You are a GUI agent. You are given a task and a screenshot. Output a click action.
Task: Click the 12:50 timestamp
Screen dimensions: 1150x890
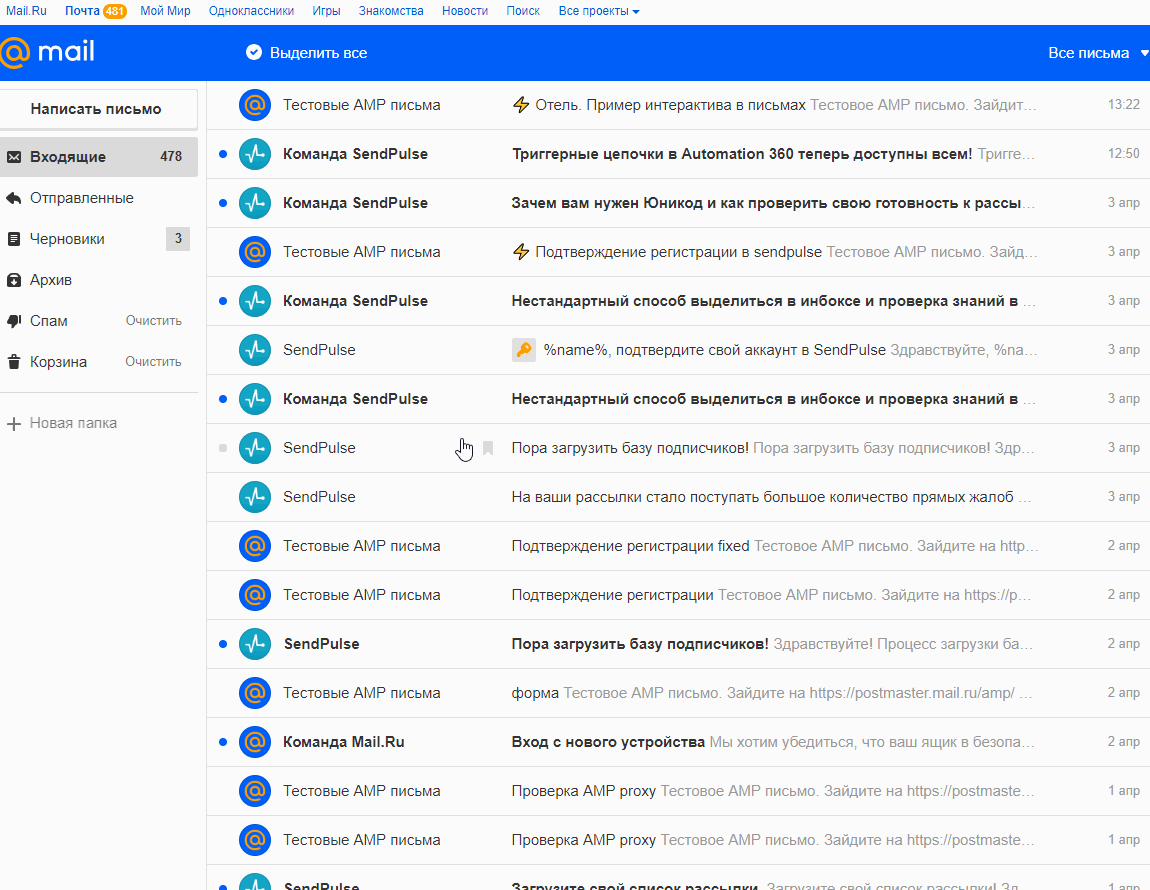coord(1124,153)
